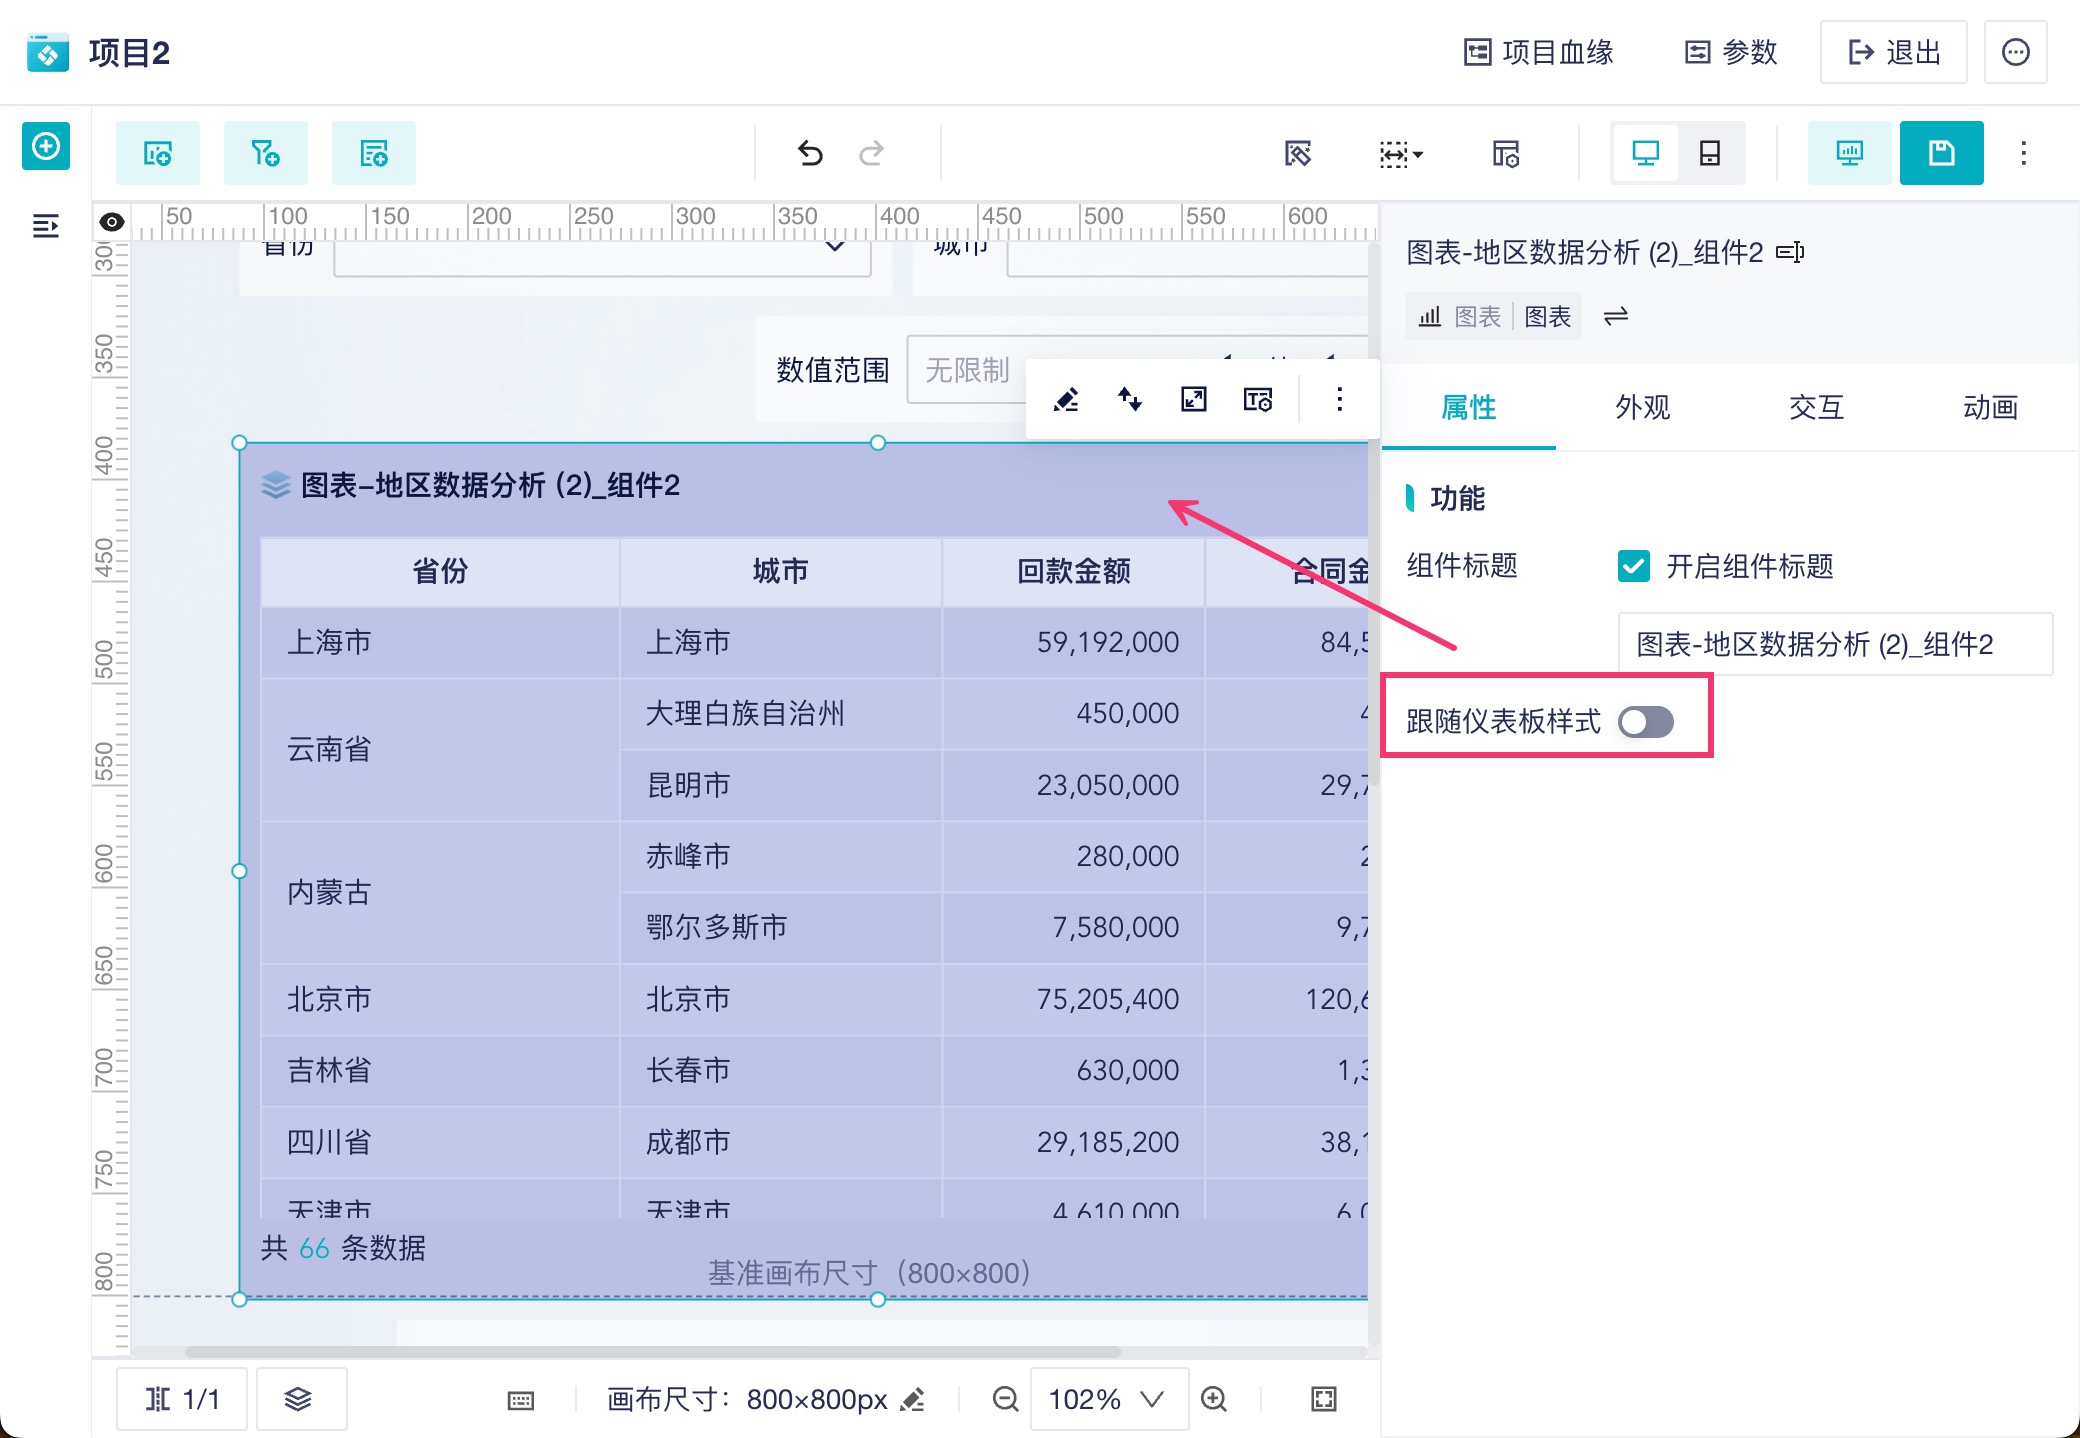The width and height of the screenshot is (2080, 1438).
Task: Rename the component via title edit icon
Action: 1790,252
